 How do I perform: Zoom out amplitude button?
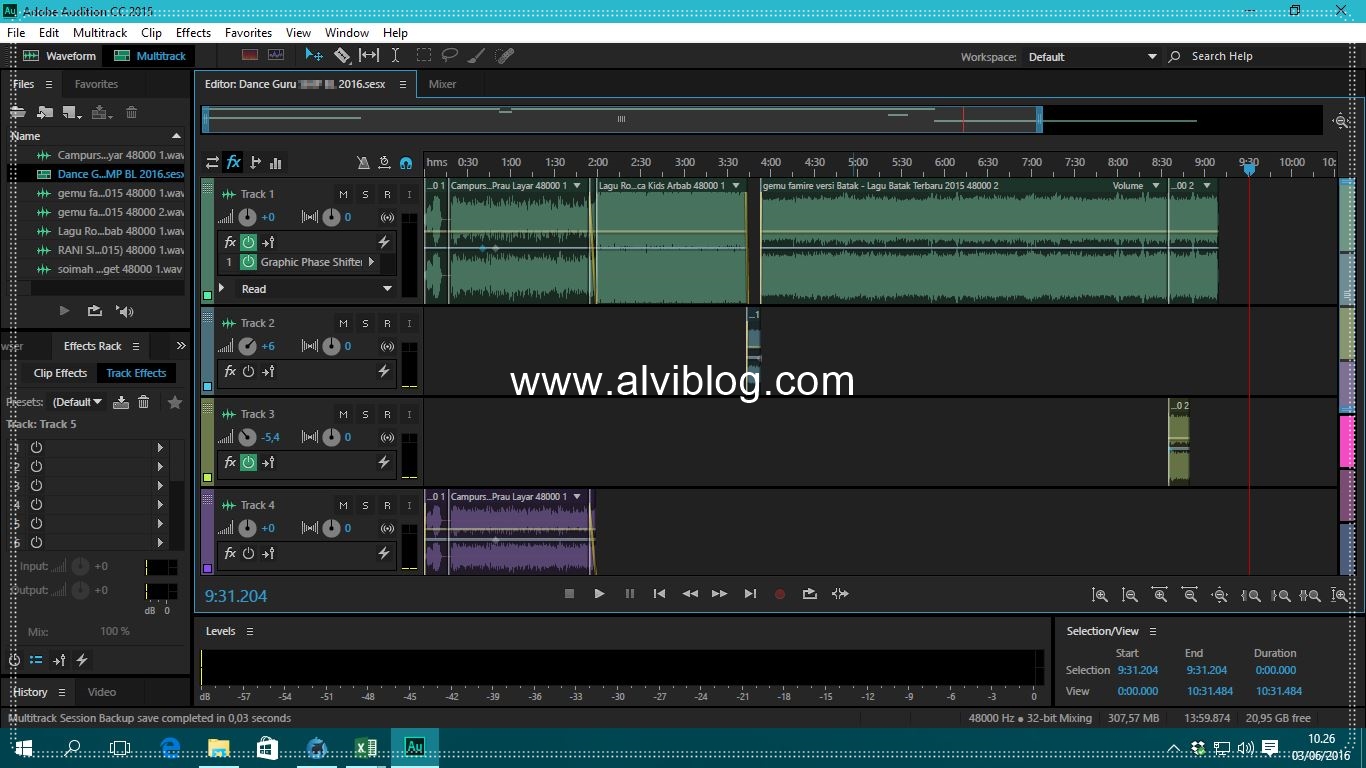tap(1130, 595)
